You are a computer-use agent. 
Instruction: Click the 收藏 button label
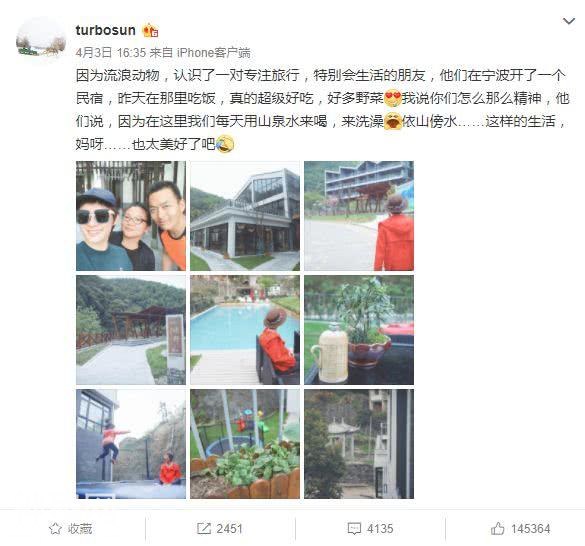click(80, 528)
